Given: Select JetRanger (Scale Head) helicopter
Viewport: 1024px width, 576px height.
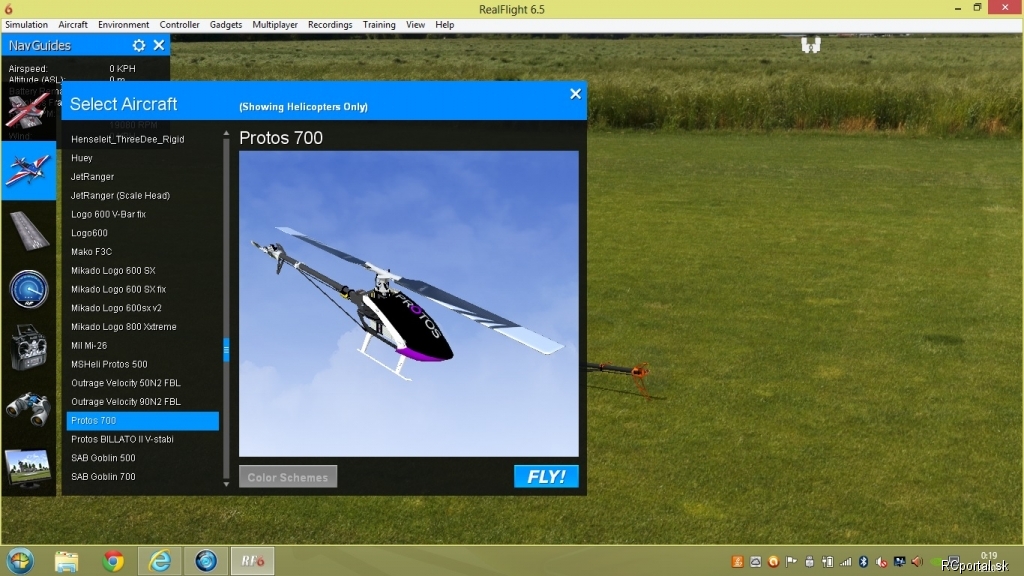Looking at the screenshot, I should click(x=142, y=195).
